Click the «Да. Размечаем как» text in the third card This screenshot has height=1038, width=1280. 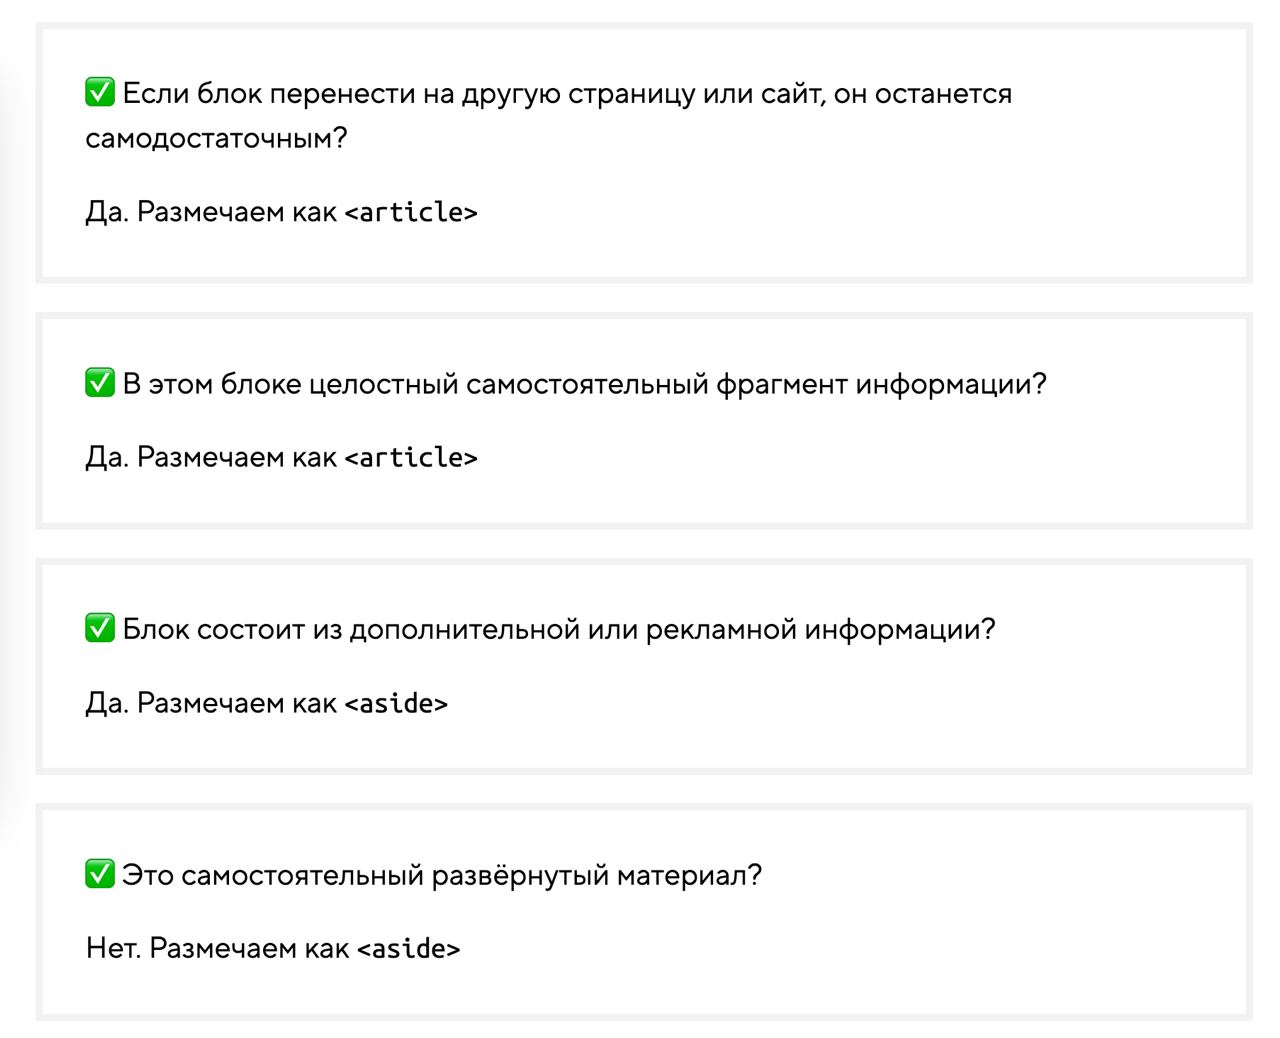pyautogui.click(x=211, y=703)
